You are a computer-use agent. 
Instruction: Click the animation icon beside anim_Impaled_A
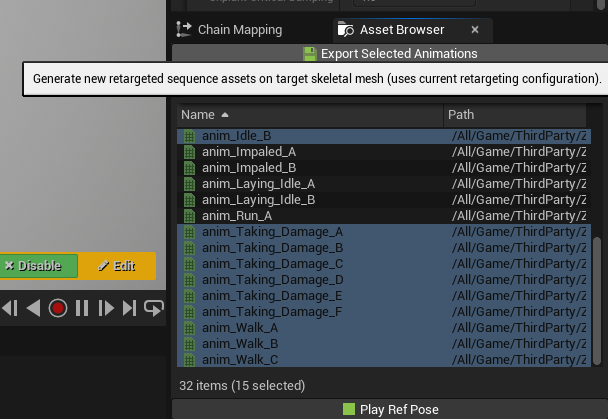click(189, 152)
